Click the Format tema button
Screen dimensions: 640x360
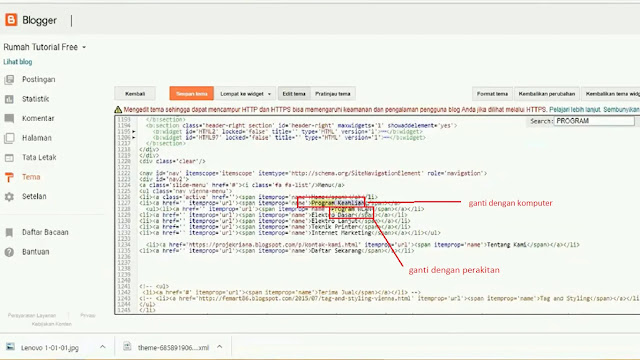492,94
